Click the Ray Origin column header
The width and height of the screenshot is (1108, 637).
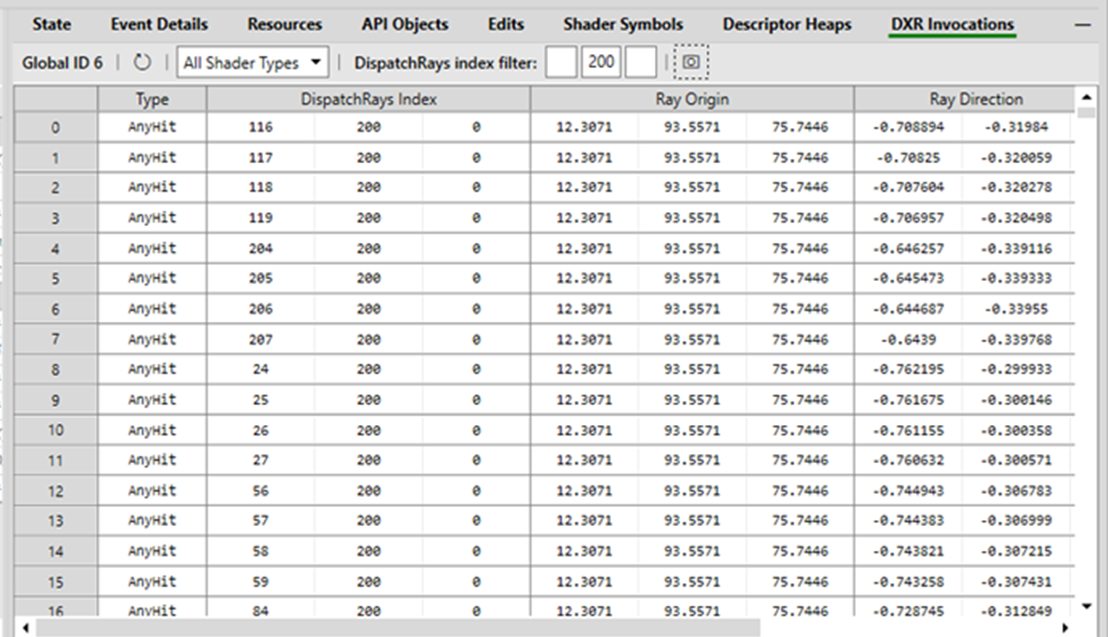692,99
